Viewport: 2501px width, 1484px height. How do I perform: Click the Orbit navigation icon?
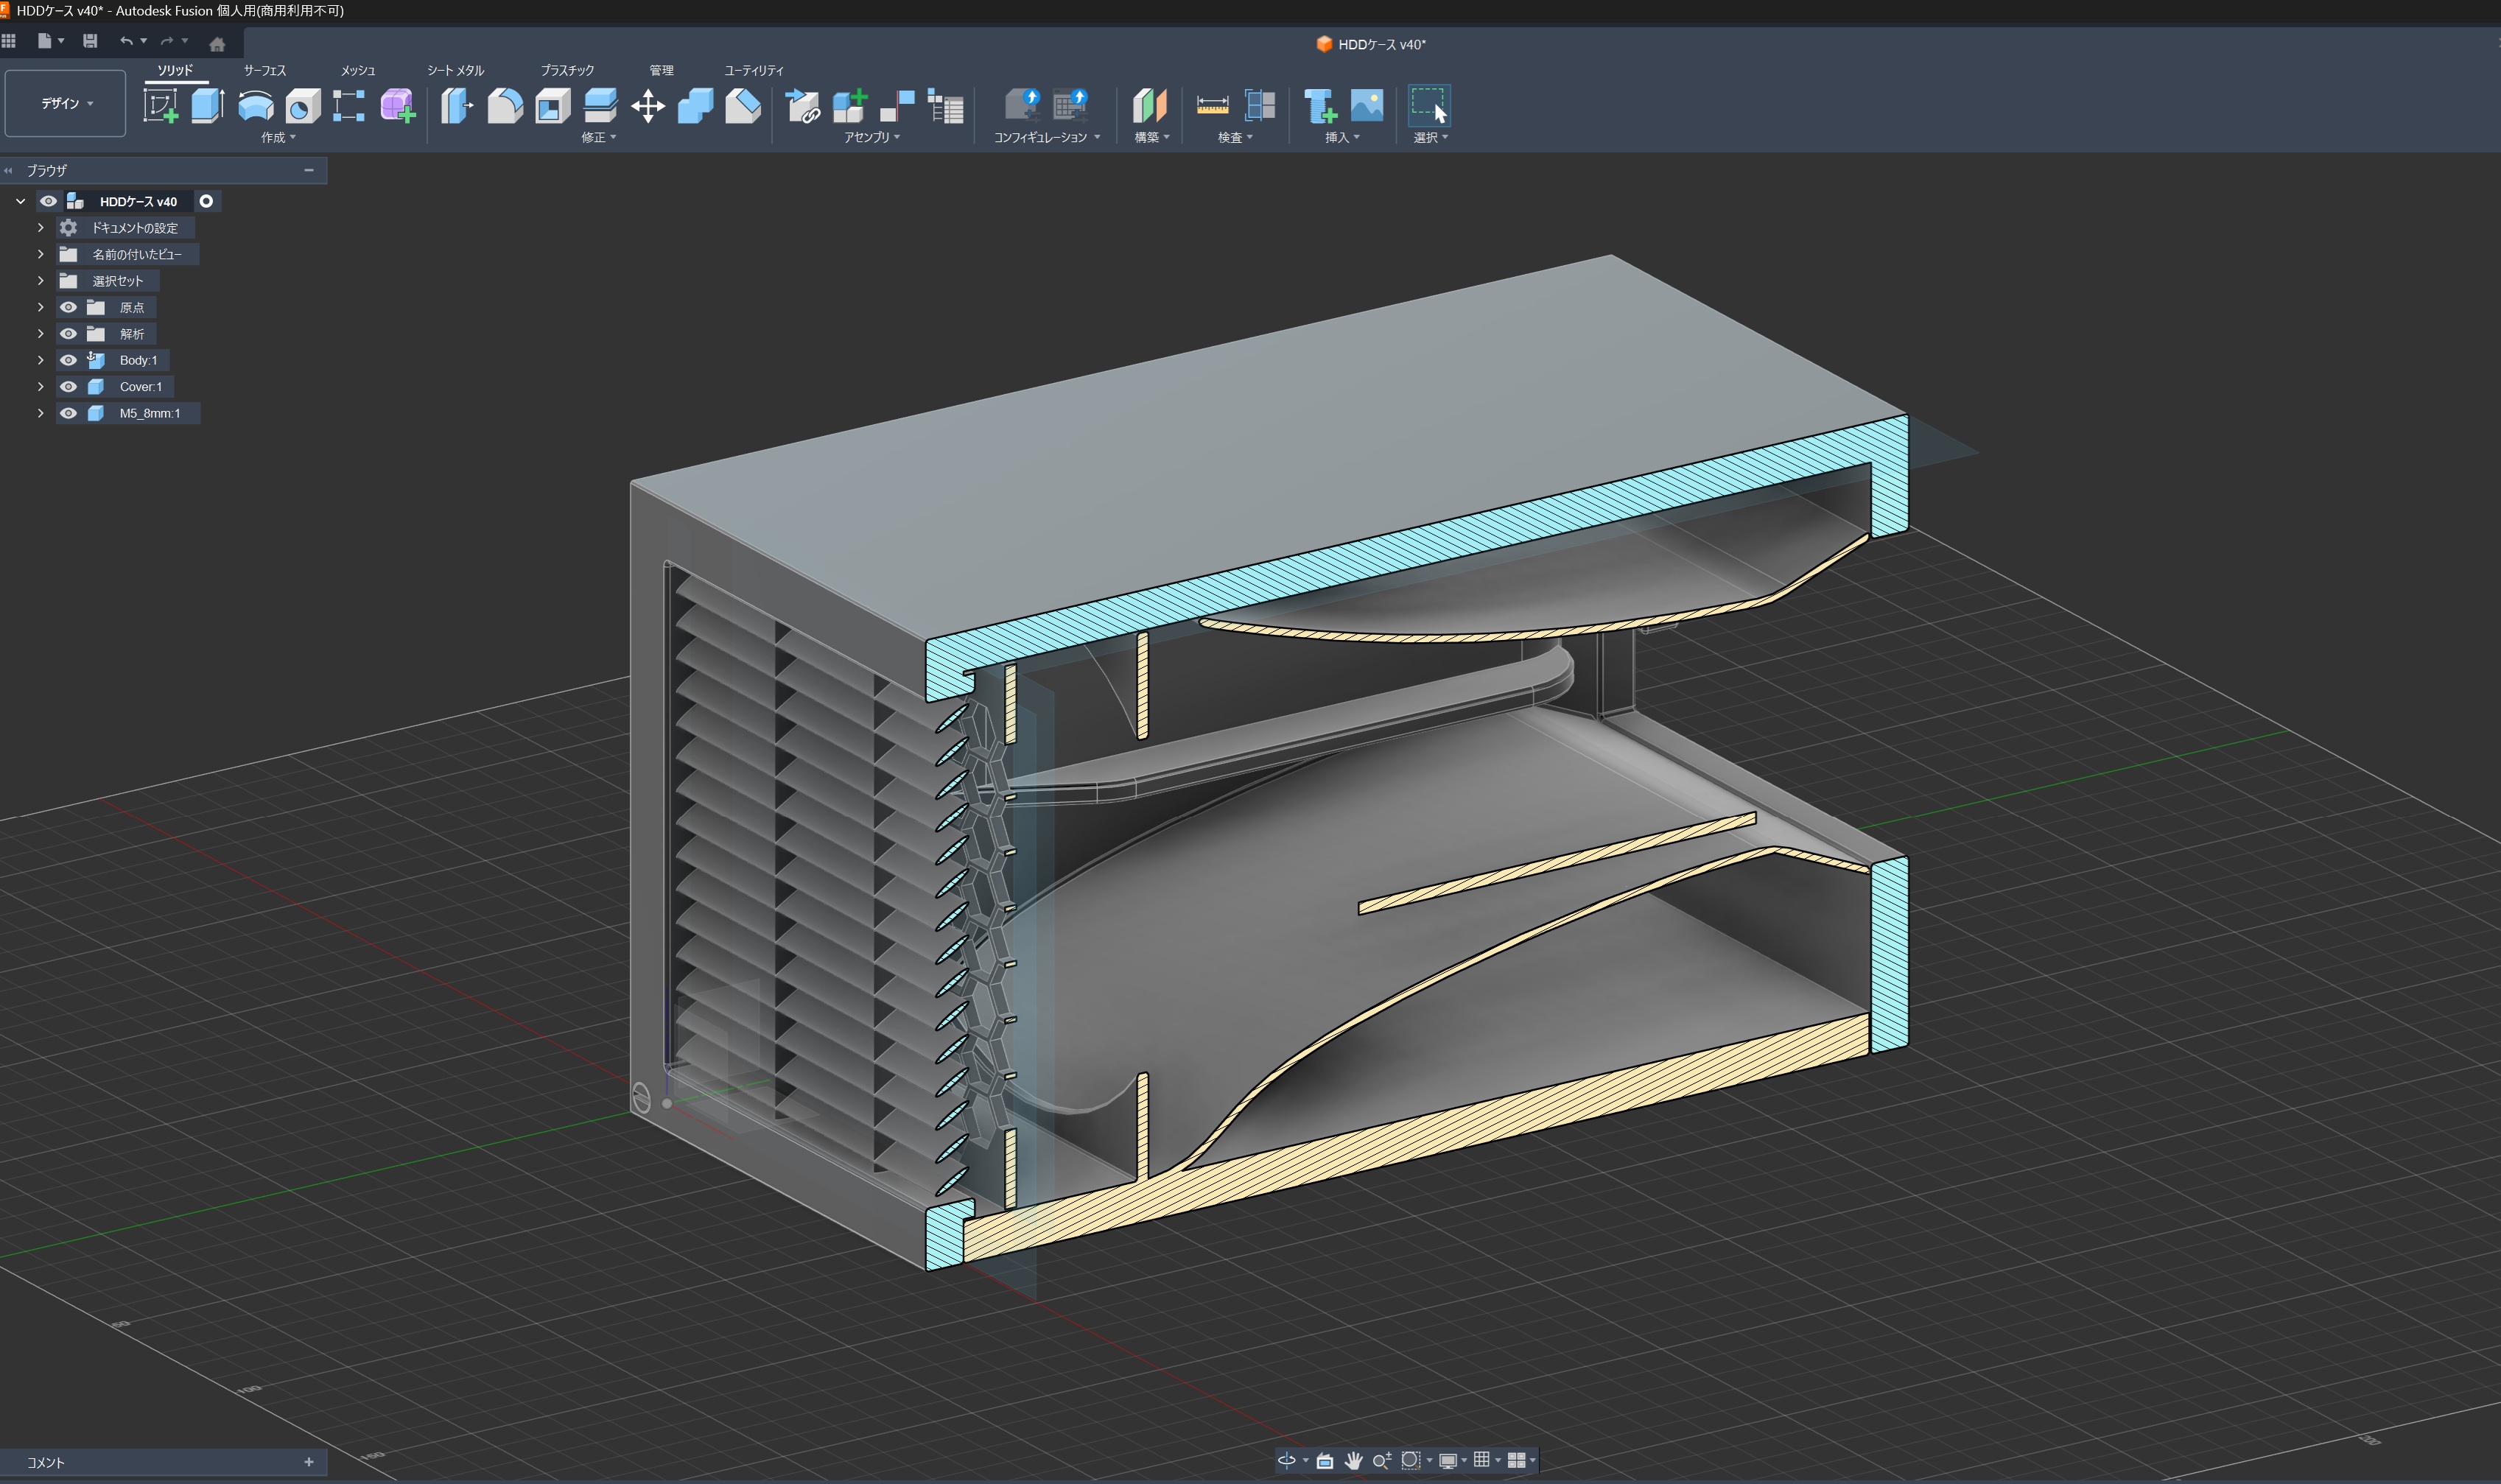point(1286,1460)
